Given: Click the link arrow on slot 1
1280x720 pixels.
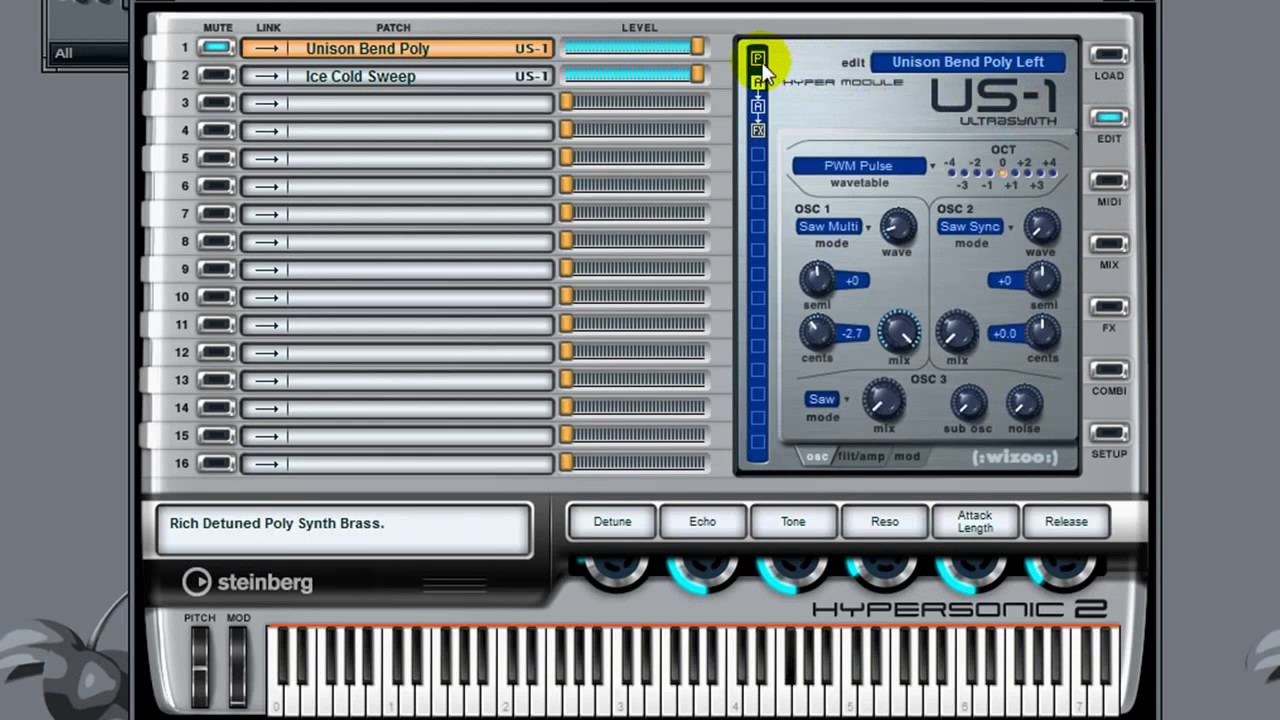Looking at the screenshot, I should 265,48.
